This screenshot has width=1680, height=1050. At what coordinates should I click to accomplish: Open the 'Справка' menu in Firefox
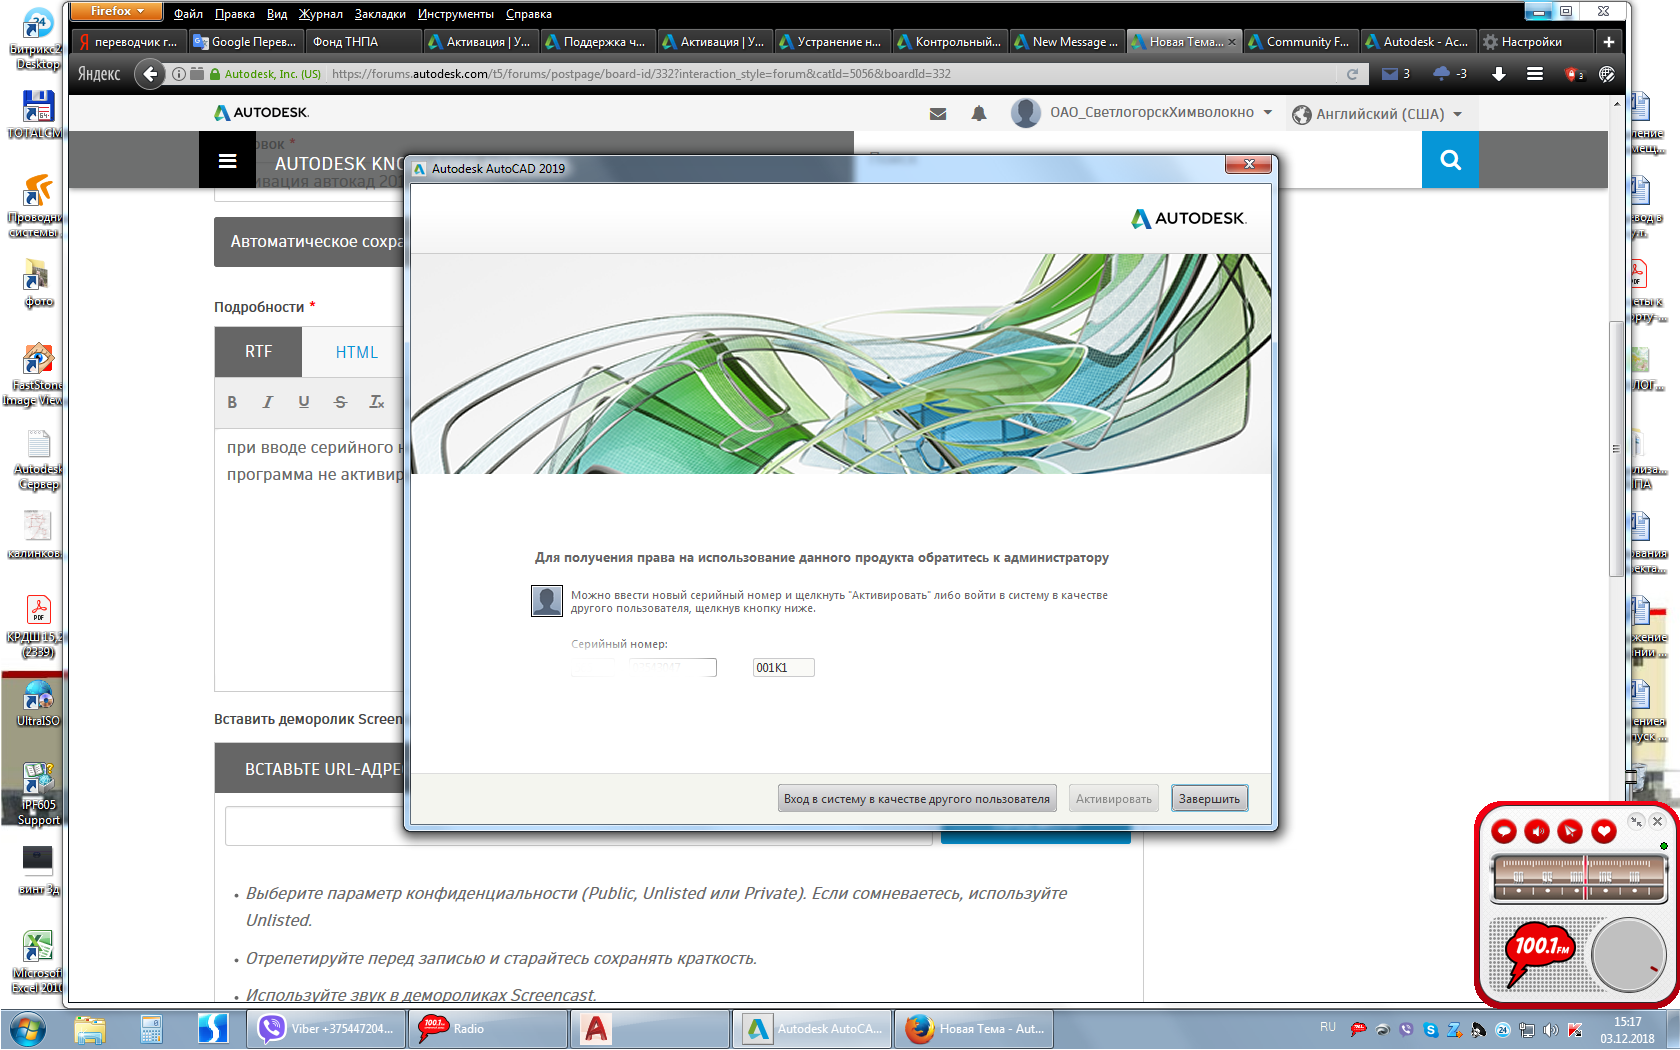tap(529, 14)
